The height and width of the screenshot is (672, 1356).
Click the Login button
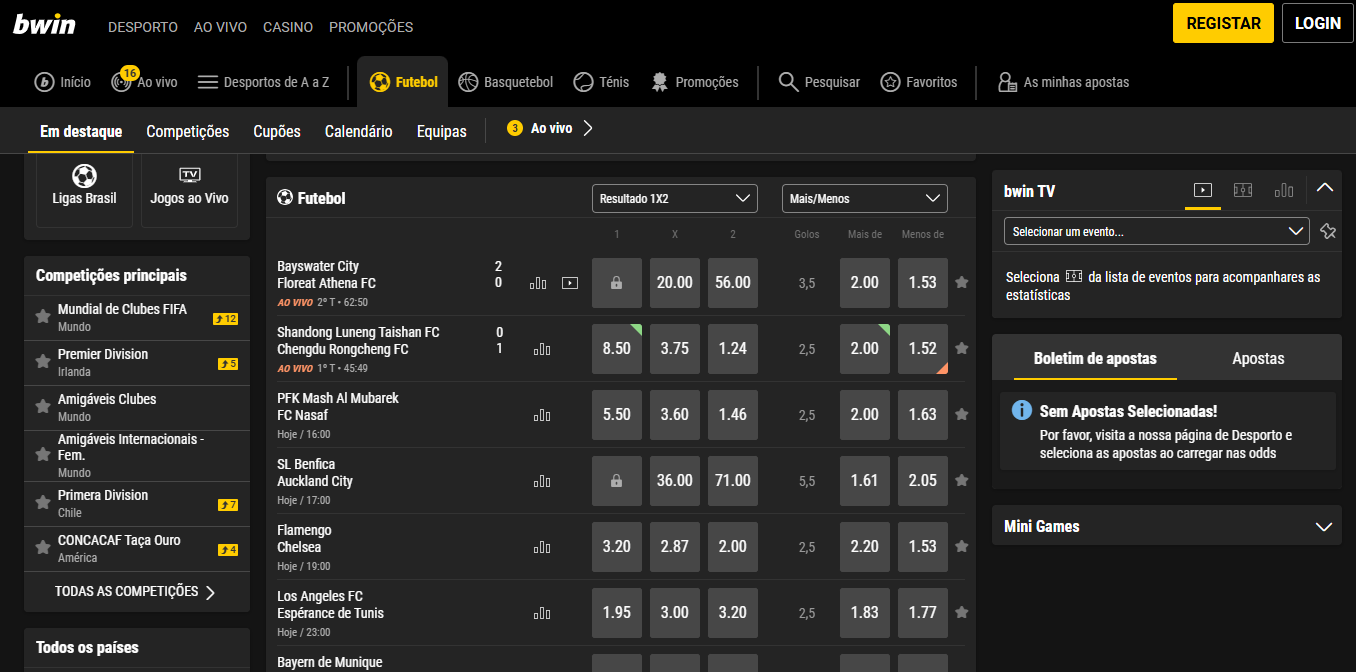coord(1318,23)
